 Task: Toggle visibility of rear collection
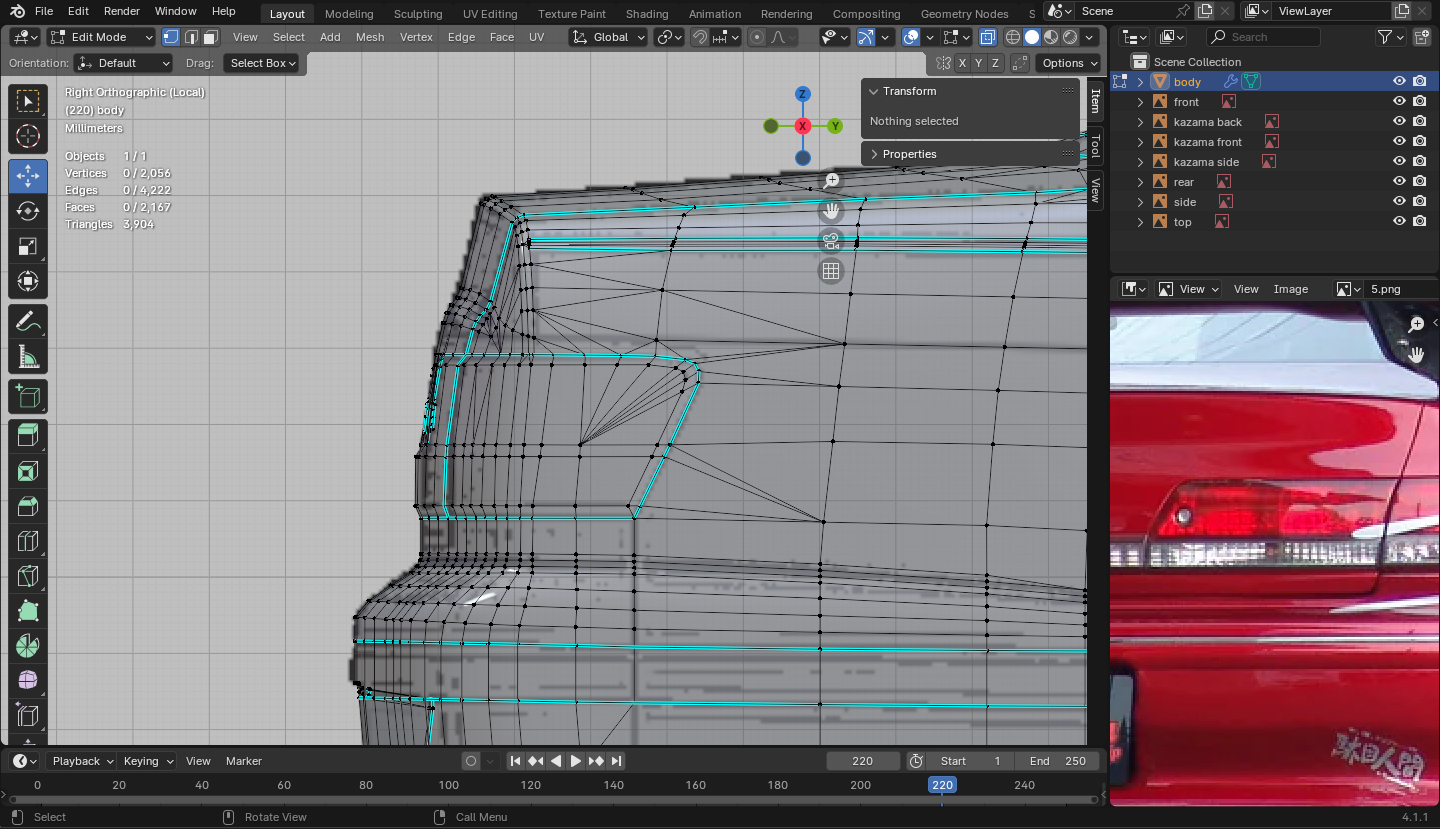1399,182
